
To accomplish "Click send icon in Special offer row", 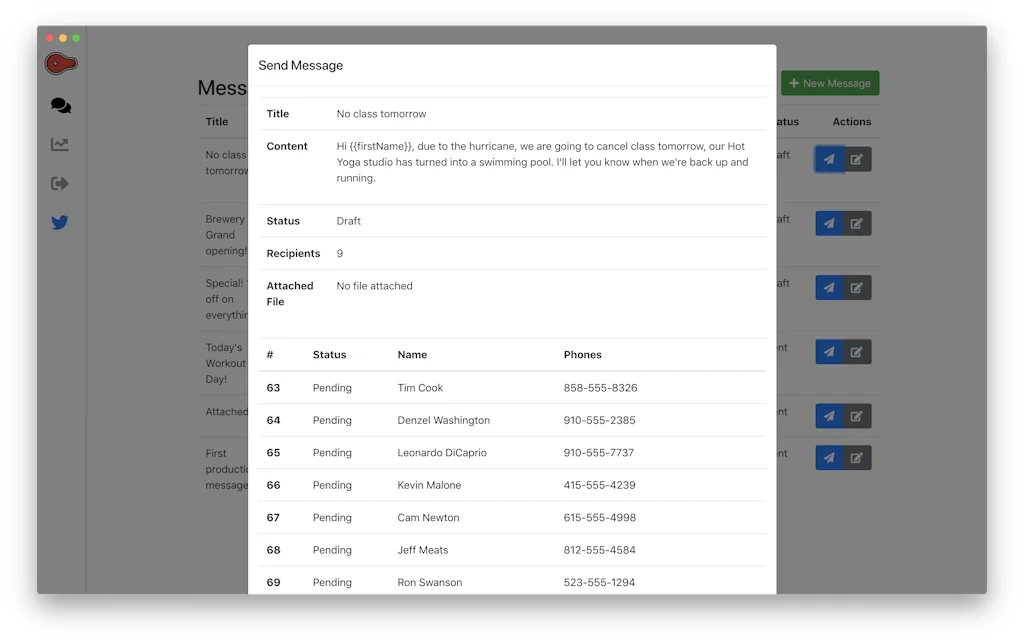I will coord(829,288).
